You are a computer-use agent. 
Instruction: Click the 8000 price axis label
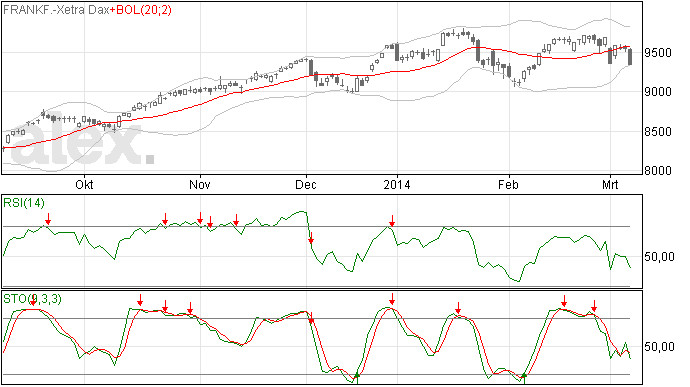click(658, 171)
